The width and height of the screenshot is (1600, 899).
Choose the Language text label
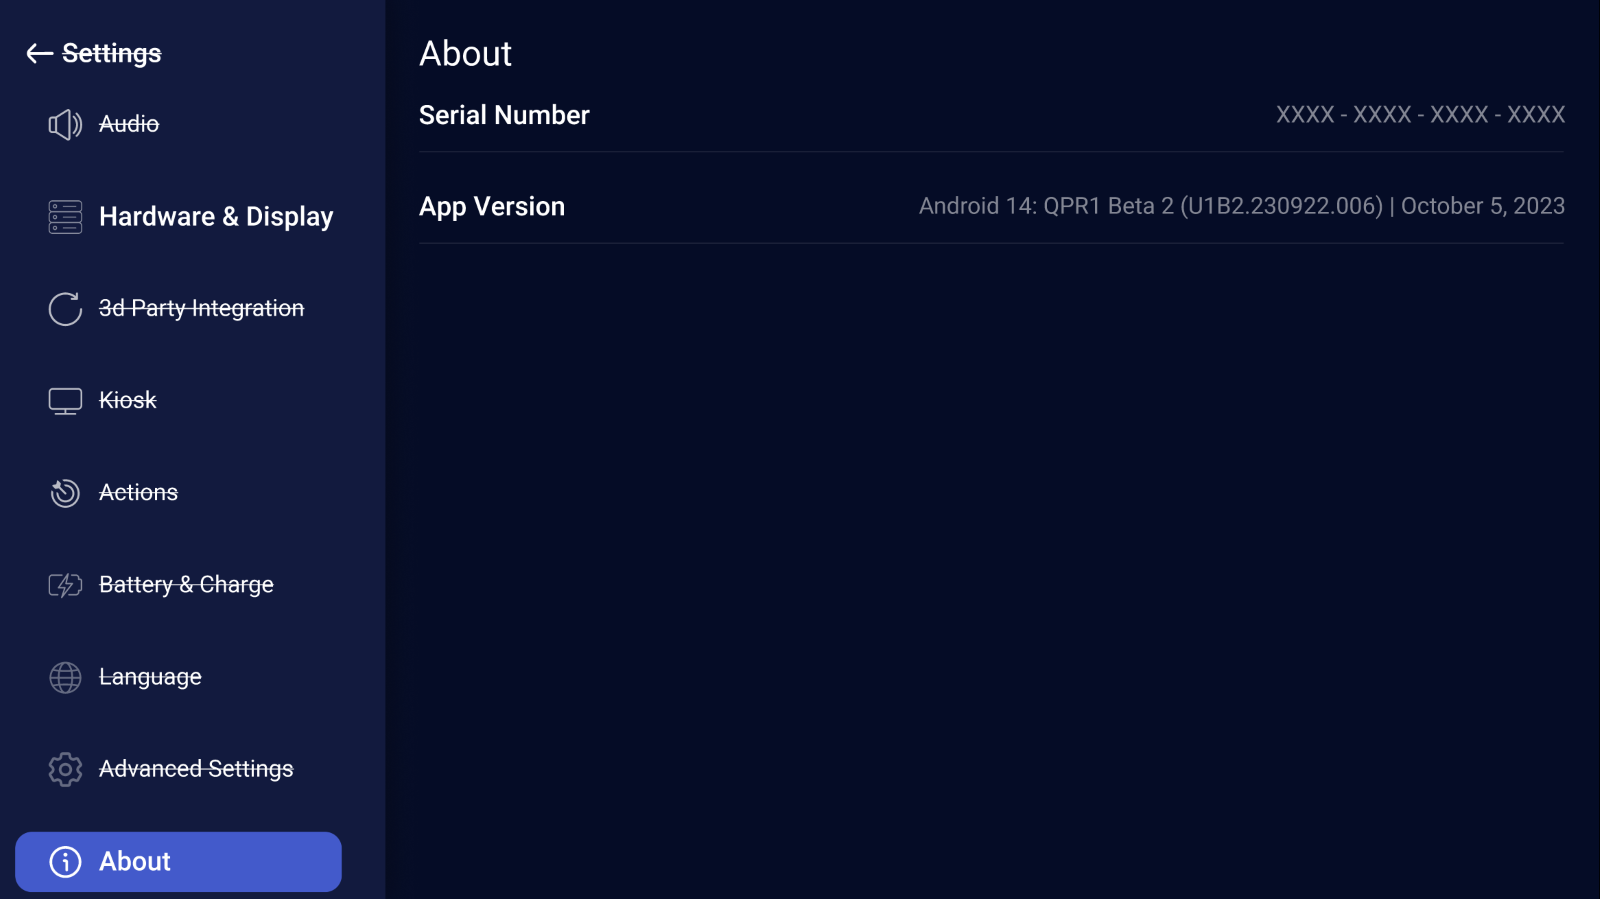(x=150, y=678)
